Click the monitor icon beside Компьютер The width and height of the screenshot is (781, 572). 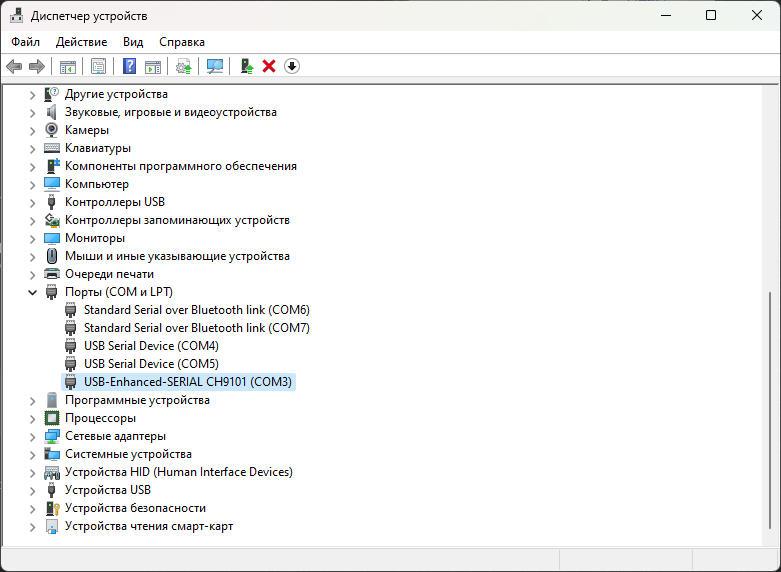coord(52,184)
